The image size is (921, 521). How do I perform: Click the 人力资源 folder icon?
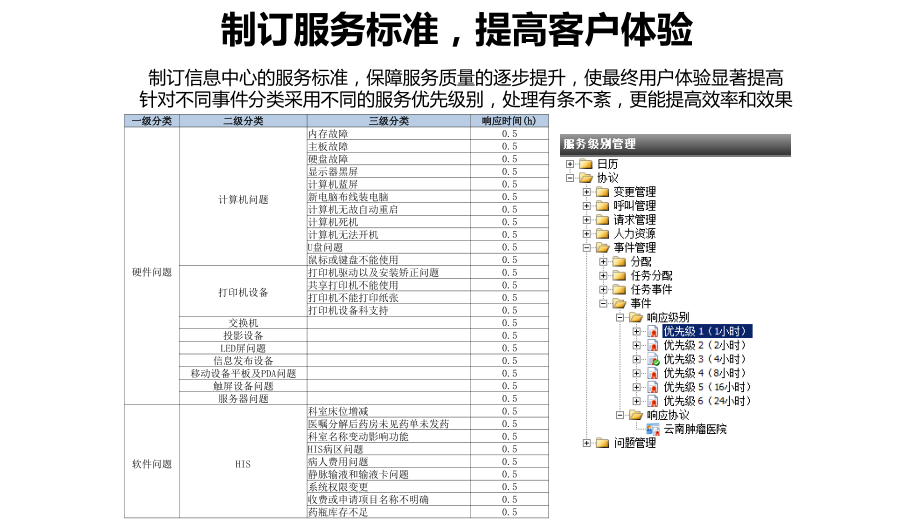pyautogui.click(x=602, y=234)
